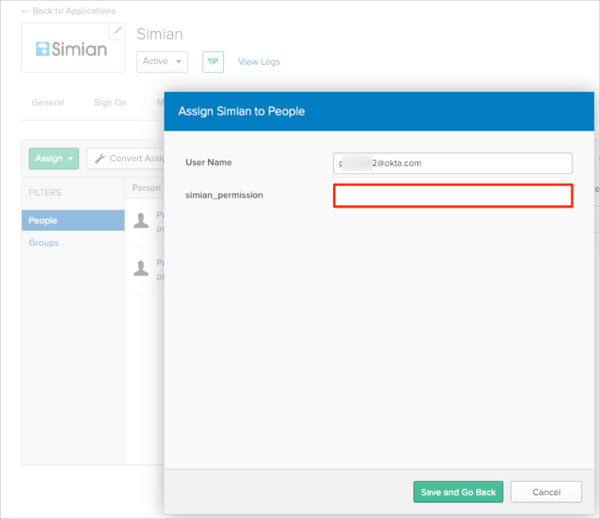Select the Groups filter

pyautogui.click(x=43, y=243)
